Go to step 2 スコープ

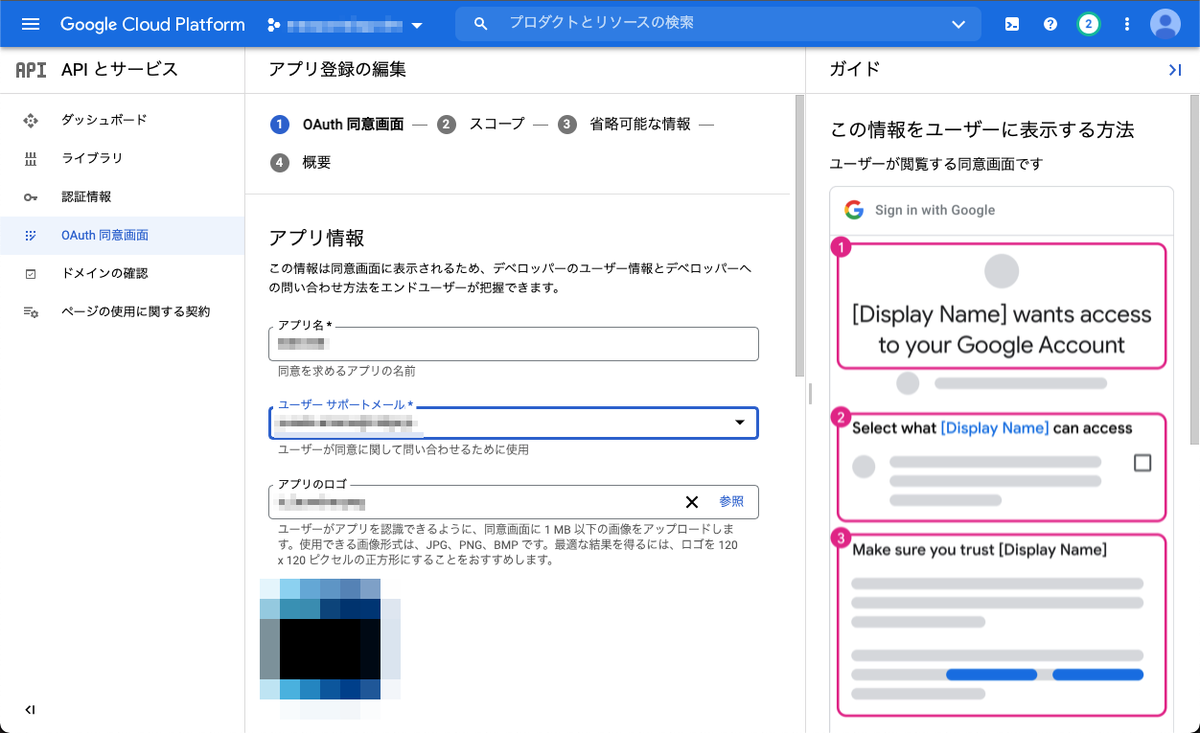point(481,124)
